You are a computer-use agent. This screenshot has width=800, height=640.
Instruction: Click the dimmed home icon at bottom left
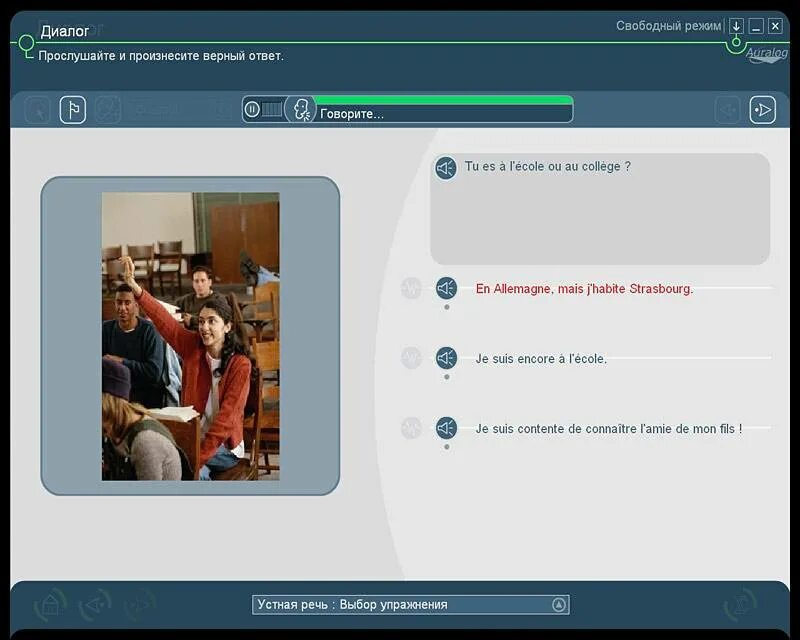point(50,605)
